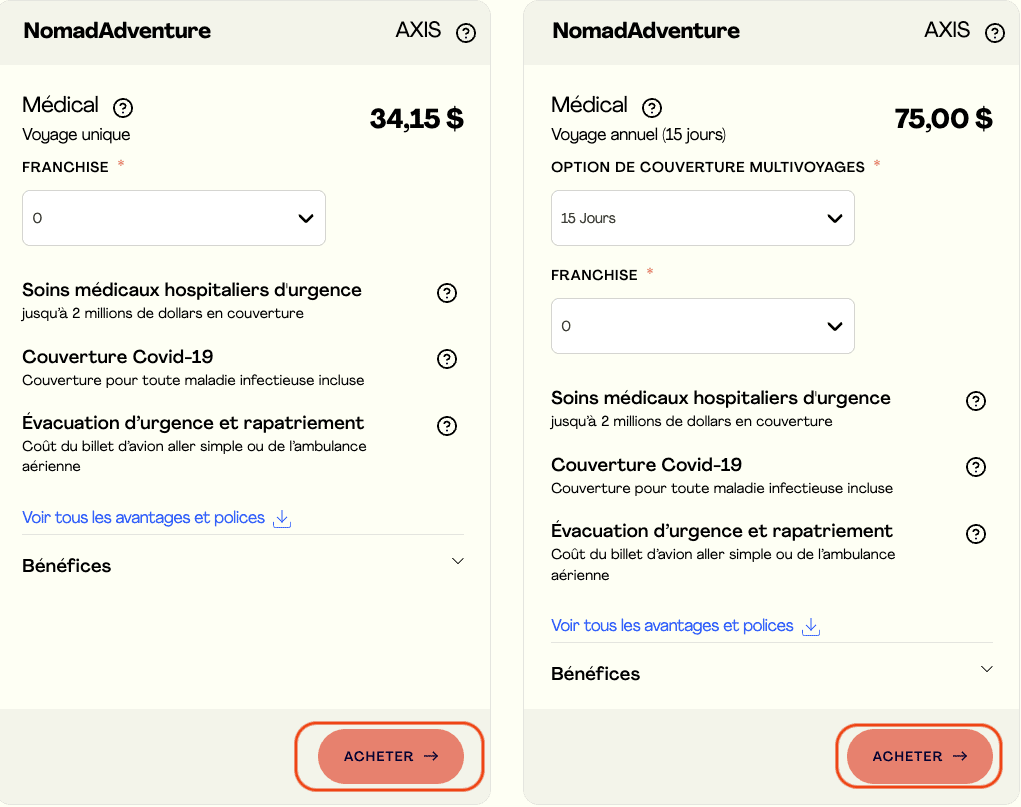The width and height of the screenshot is (1021, 807).
Task: Click download icon beside right Voir tous les avantages
Action: coord(811,626)
